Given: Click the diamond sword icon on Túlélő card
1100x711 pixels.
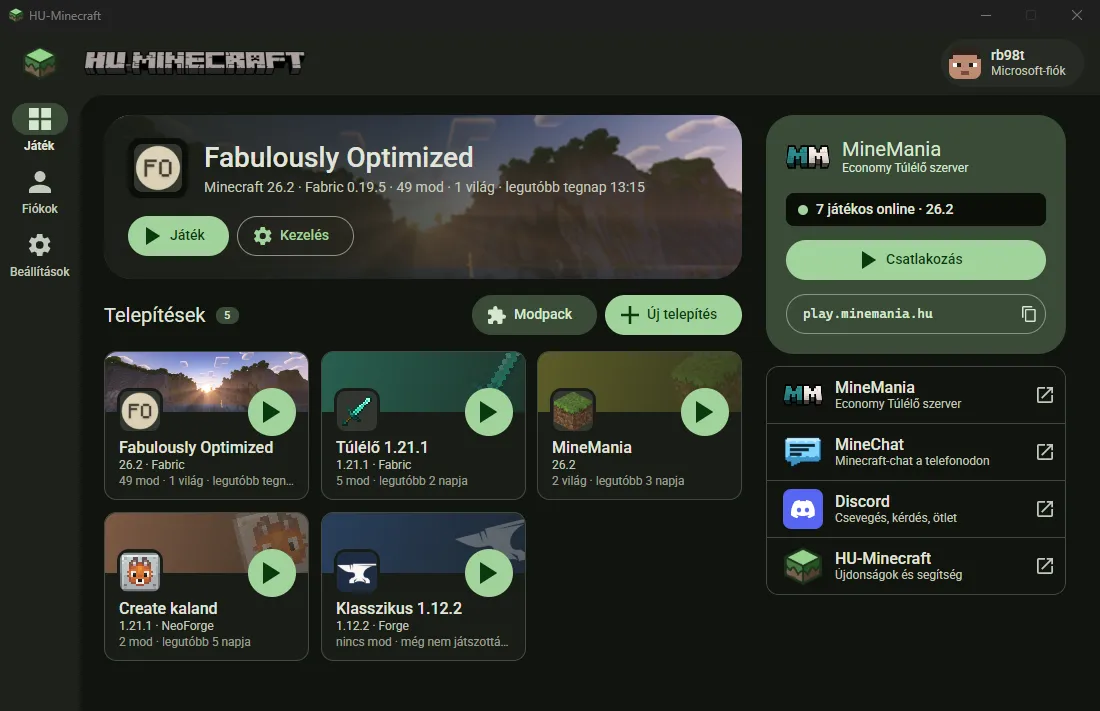Looking at the screenshot, I should [x=356, y=411].
